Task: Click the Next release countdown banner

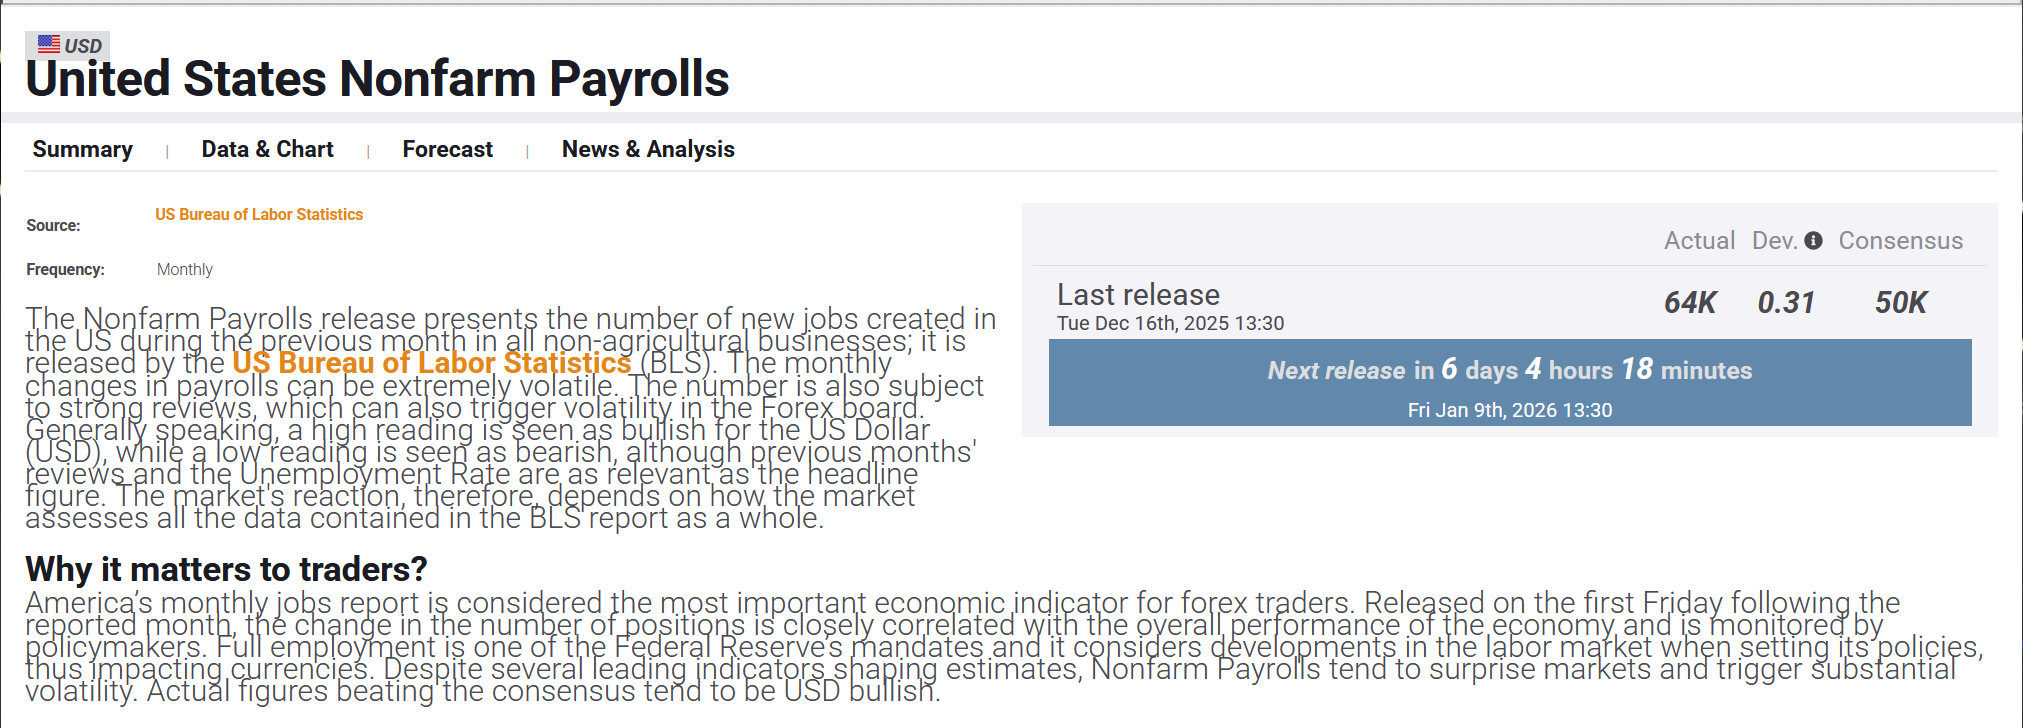Action: point(1510,382)
